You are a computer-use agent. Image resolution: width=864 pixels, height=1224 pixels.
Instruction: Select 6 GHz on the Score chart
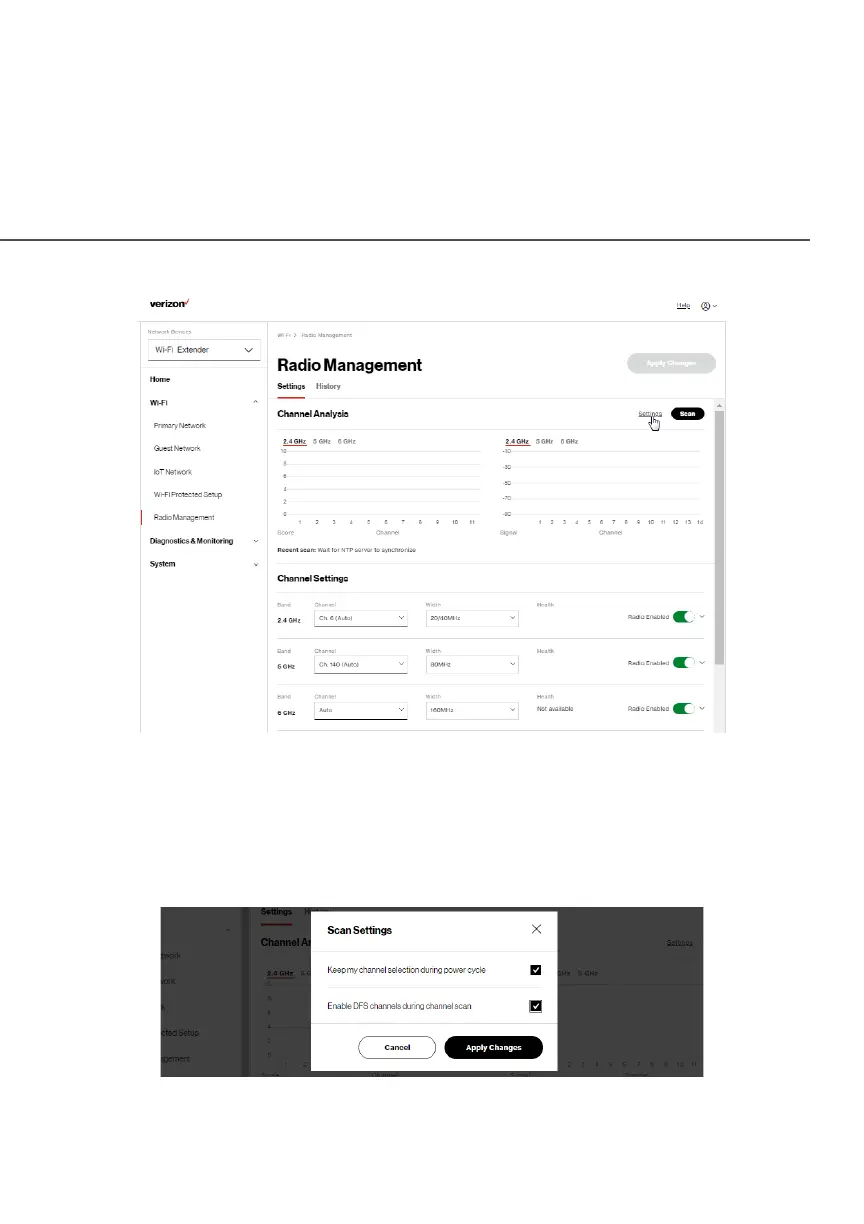[346, 441]
